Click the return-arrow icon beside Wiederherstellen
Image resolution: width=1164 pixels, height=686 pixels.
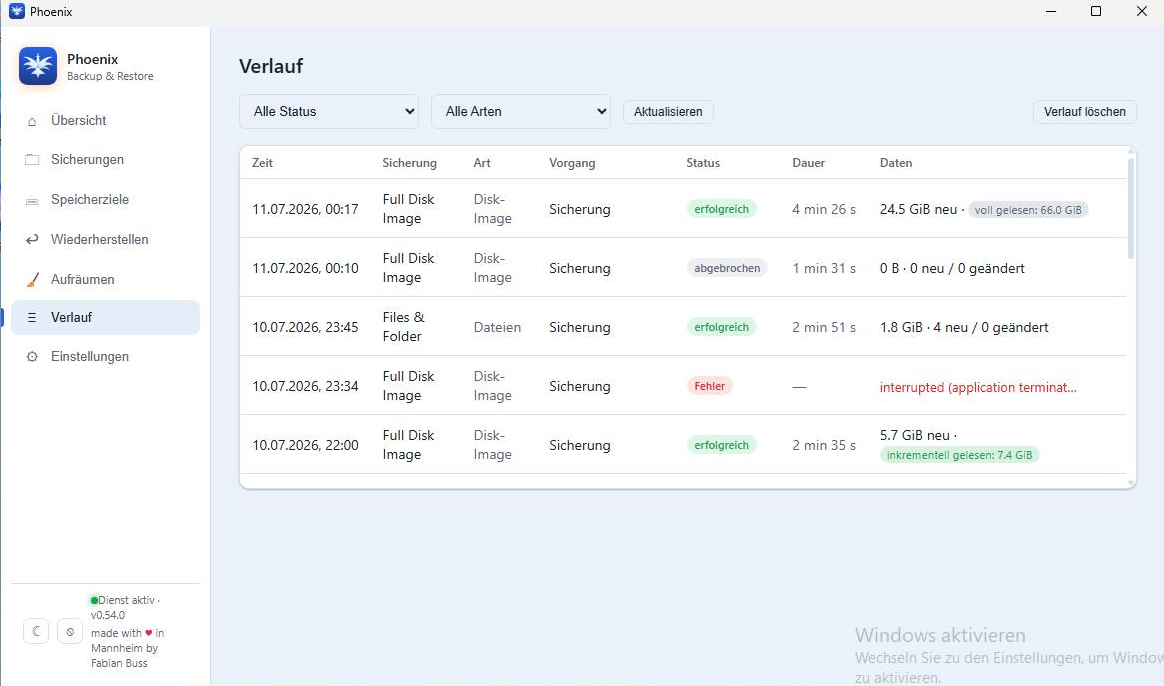click(x=32, y=240)
